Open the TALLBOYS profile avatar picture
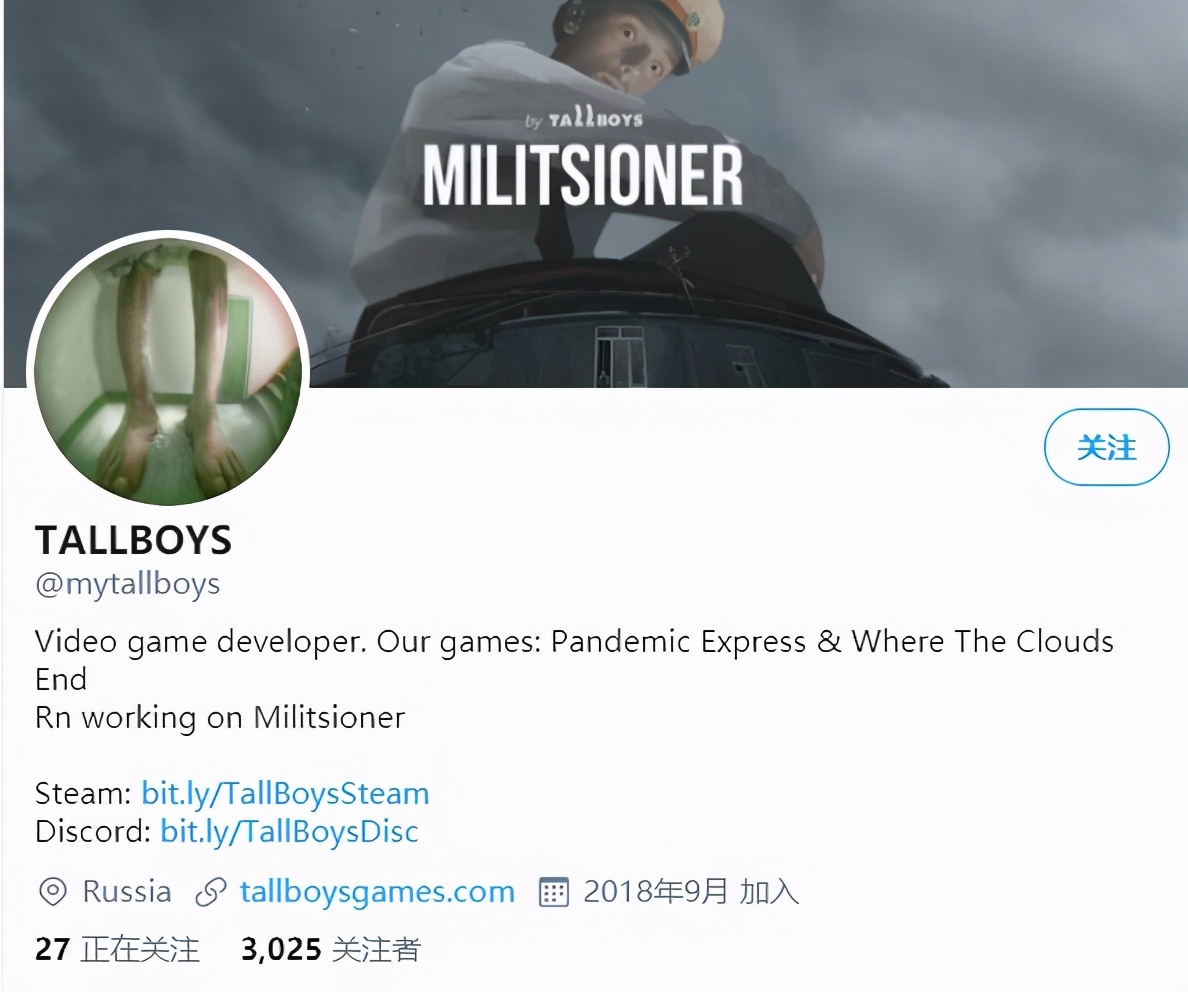This screenshot has height=992, width=1188. 168,371
